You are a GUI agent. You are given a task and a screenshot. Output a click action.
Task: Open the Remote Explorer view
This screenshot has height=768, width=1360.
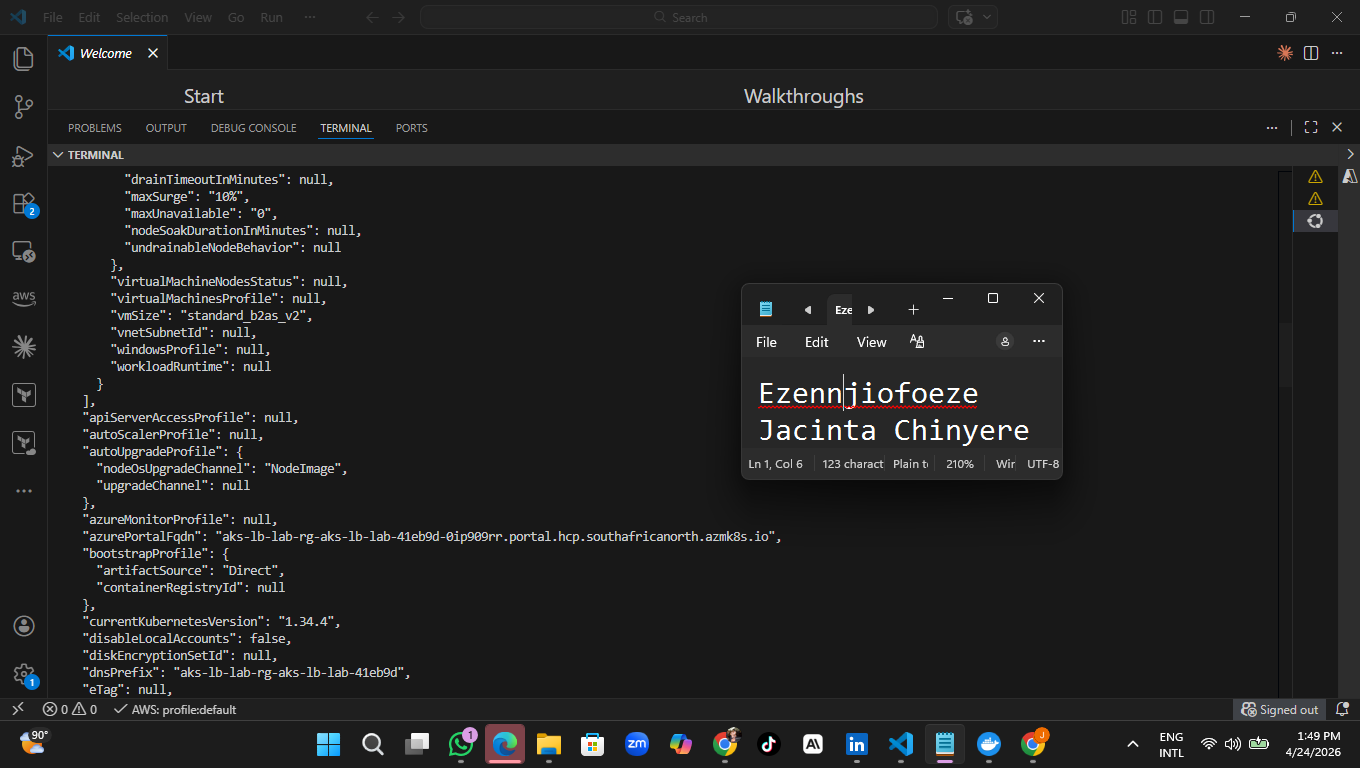24,252
